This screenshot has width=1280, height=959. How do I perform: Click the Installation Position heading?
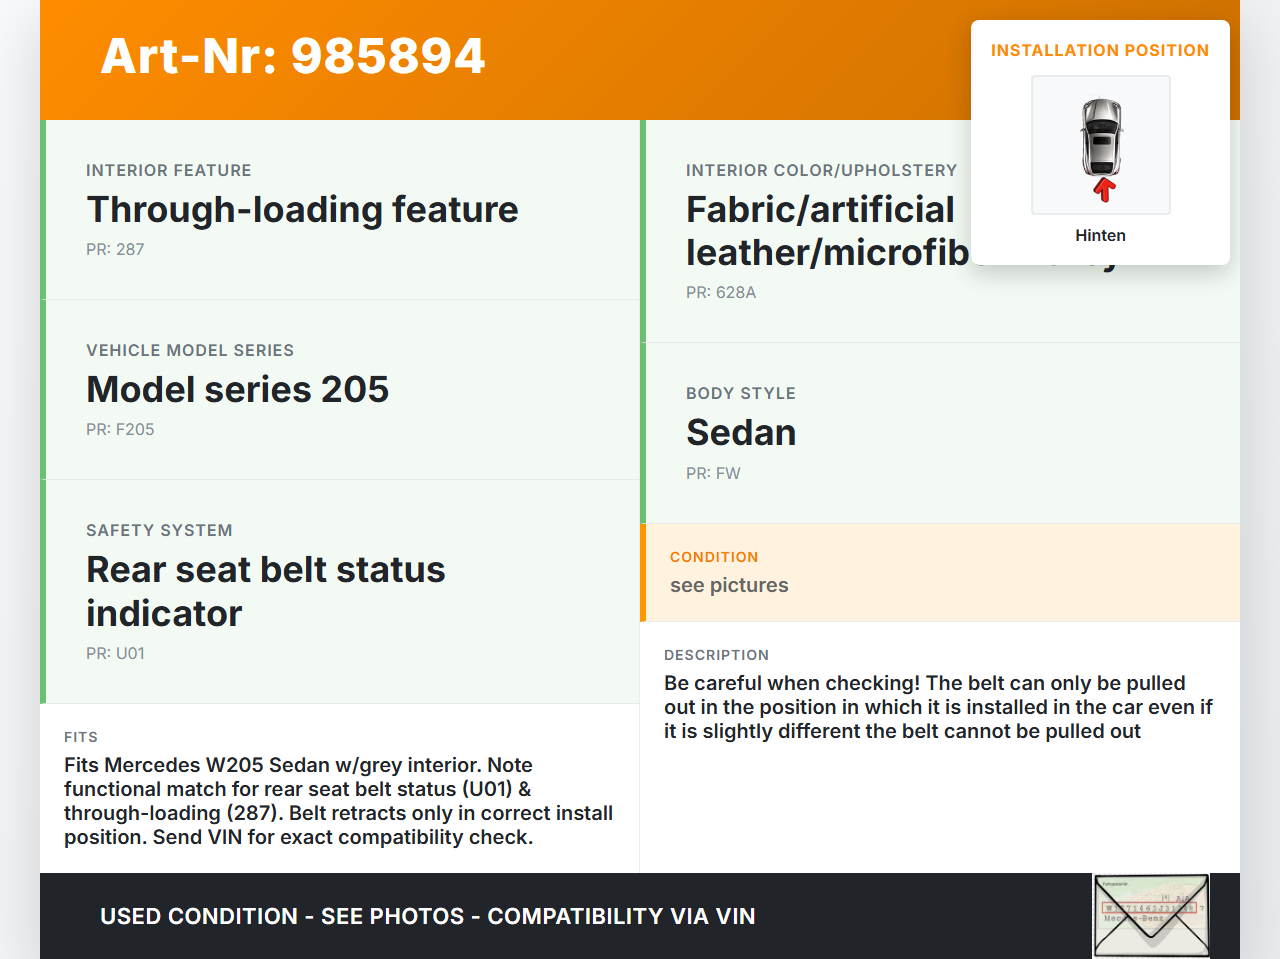pyautogui.click(x=1099, y=51)
